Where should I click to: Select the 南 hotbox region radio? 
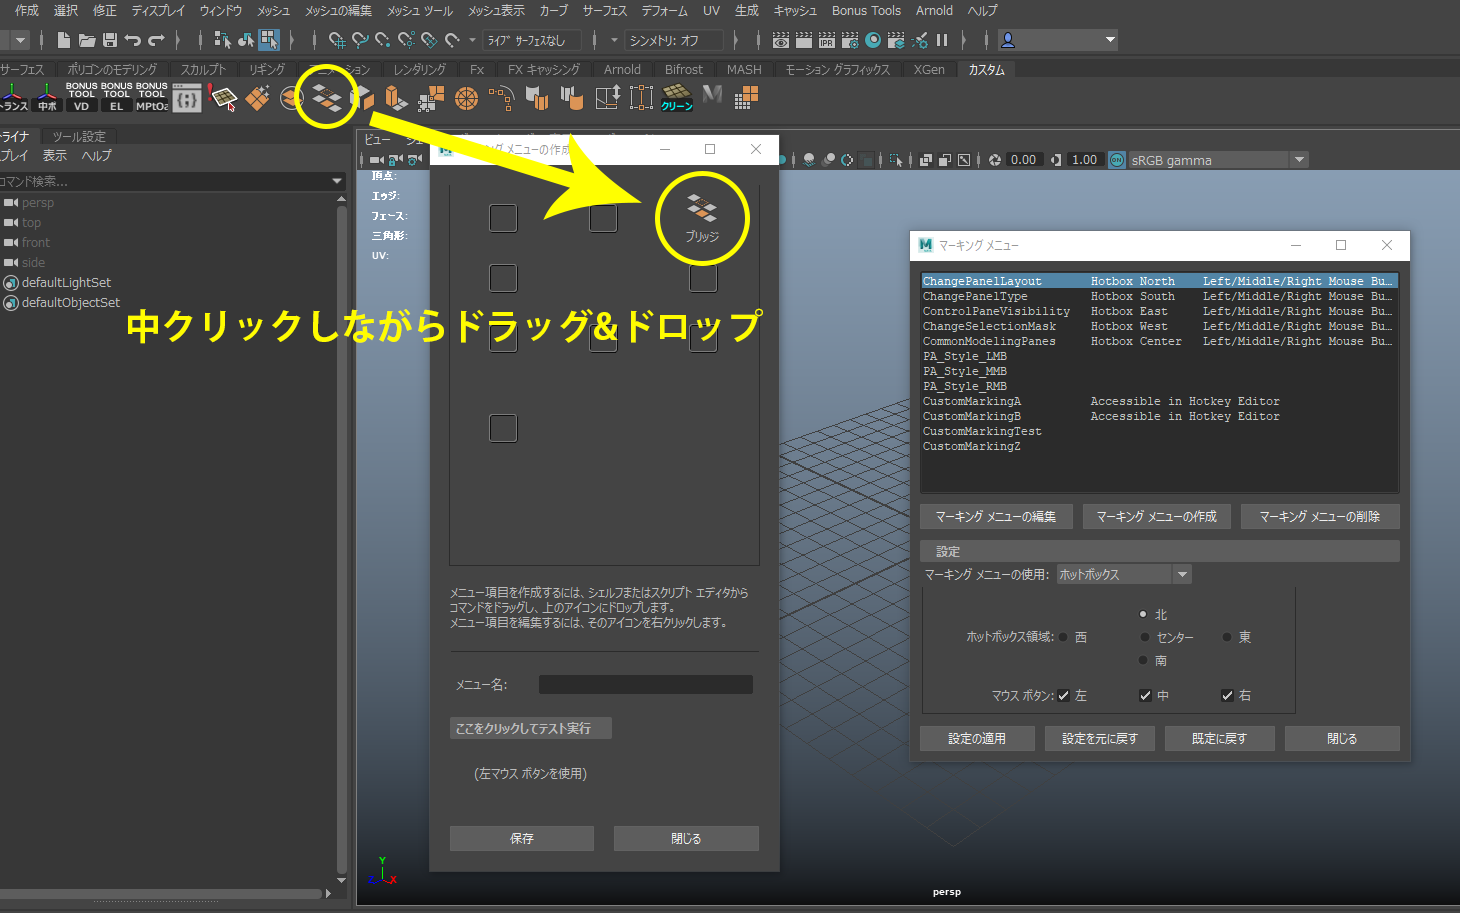(x=1143, y=660)
